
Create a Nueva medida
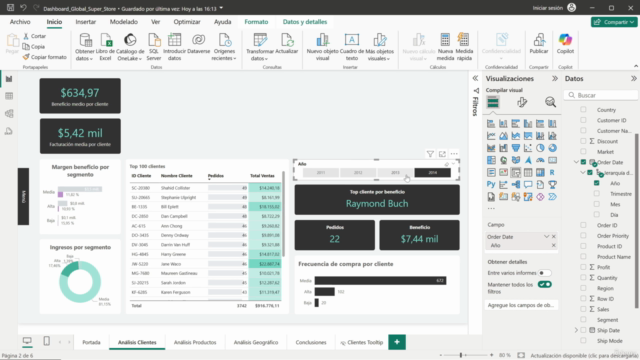pyautogui.click(x=445, y=47)
